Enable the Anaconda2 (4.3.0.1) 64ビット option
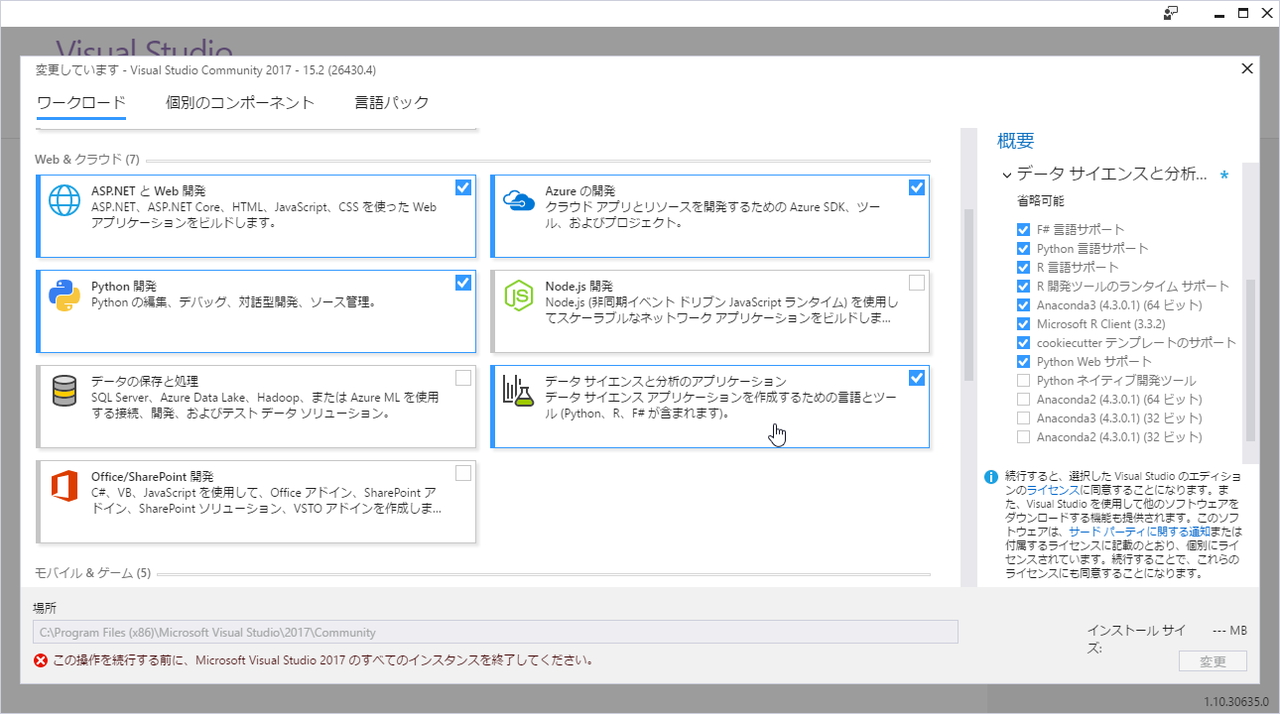The image size is (1280, 714). pyautogui.click(x=1023, y=399)
